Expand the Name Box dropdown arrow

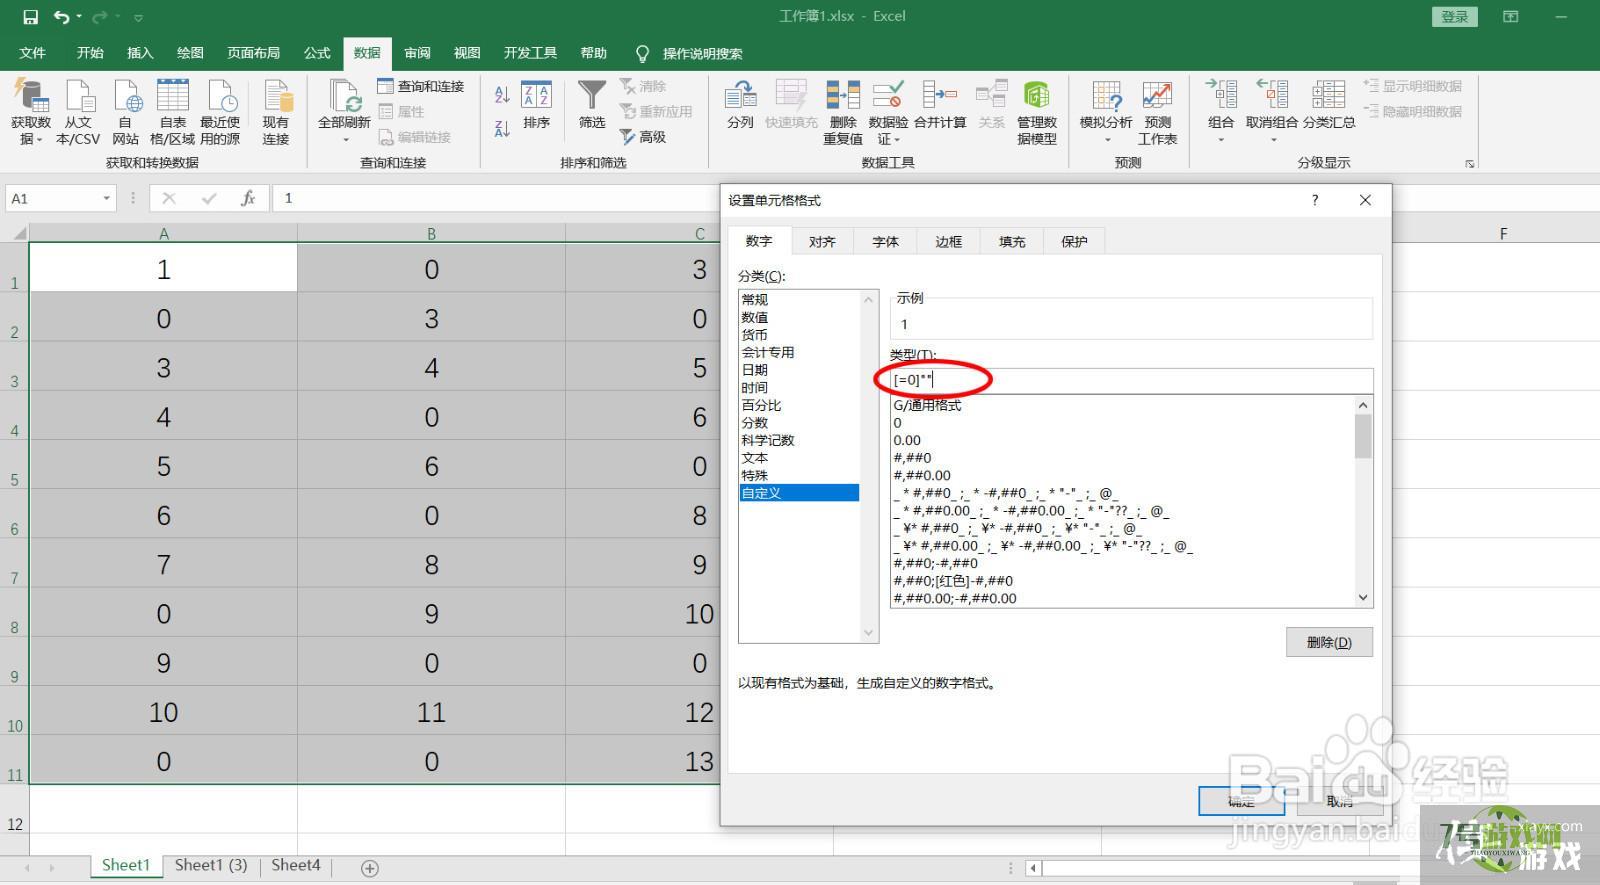107,198
